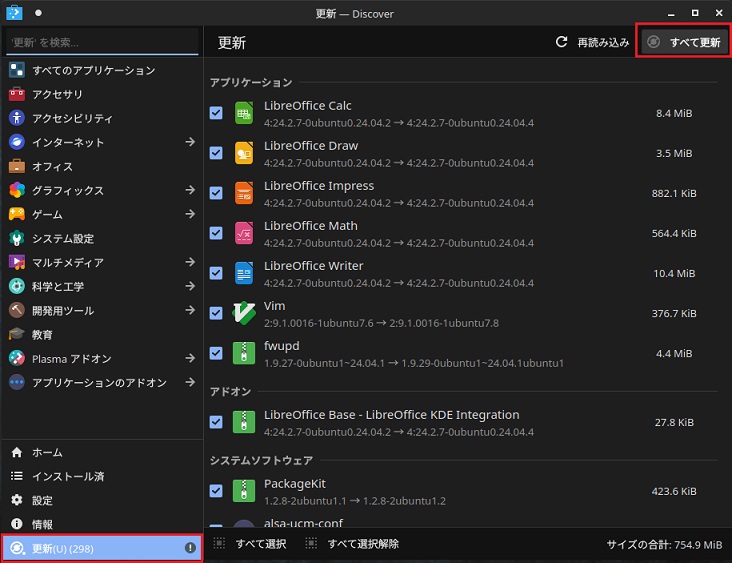Viewport: 732px width, 563px height.
Task: Uncheck the LibreOffice Calc update checkbox
Action: tap(216, 113)
